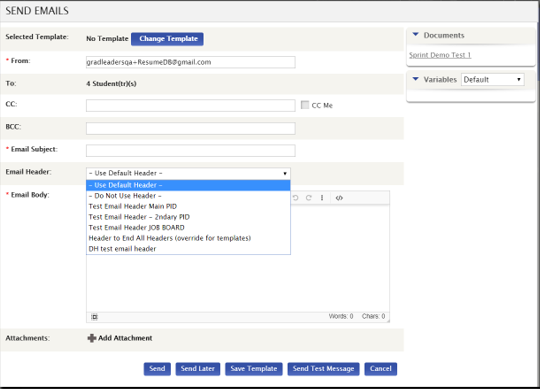The height and width of the screenshot is (389, 540).
Task: Click the Undo icon in editor toolbar
Action: point(295,198)
